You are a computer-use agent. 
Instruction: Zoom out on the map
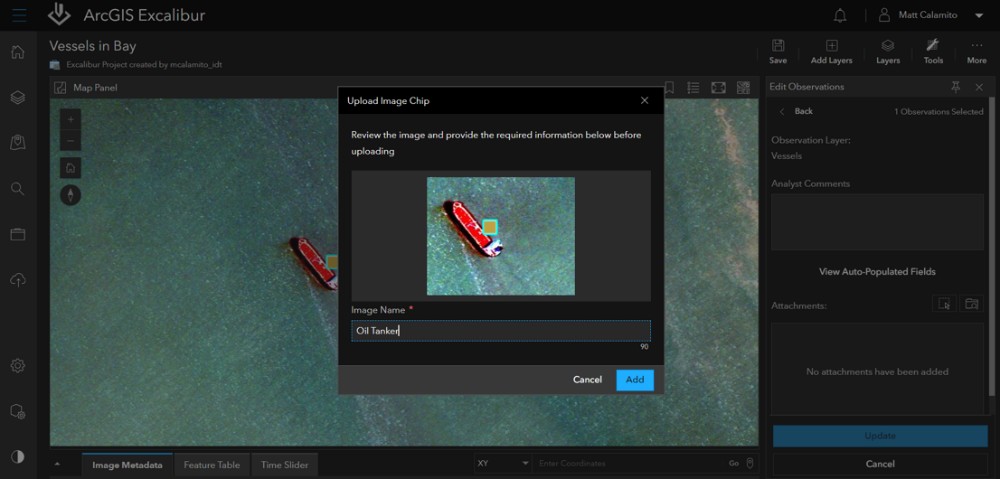(x=70, y=140)
